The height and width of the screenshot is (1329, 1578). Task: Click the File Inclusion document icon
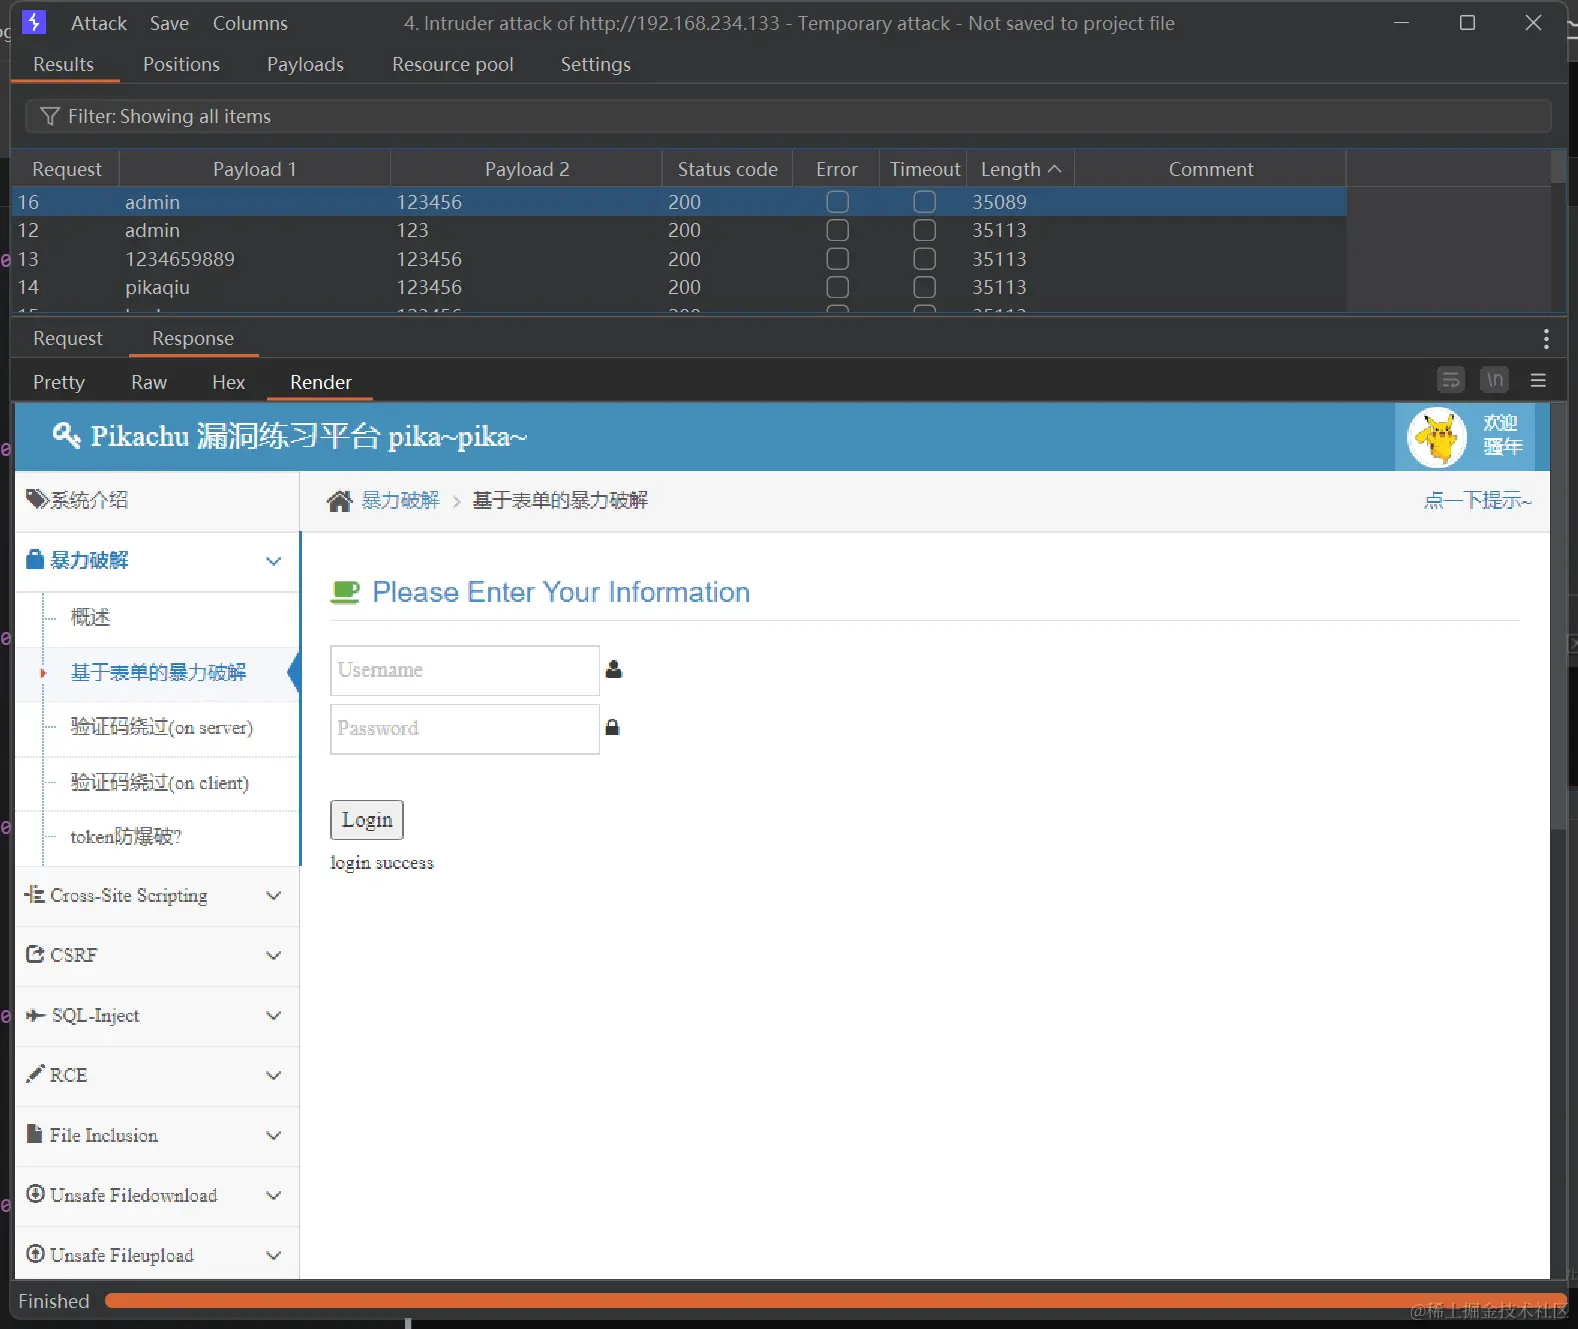tap(34, 1134)
